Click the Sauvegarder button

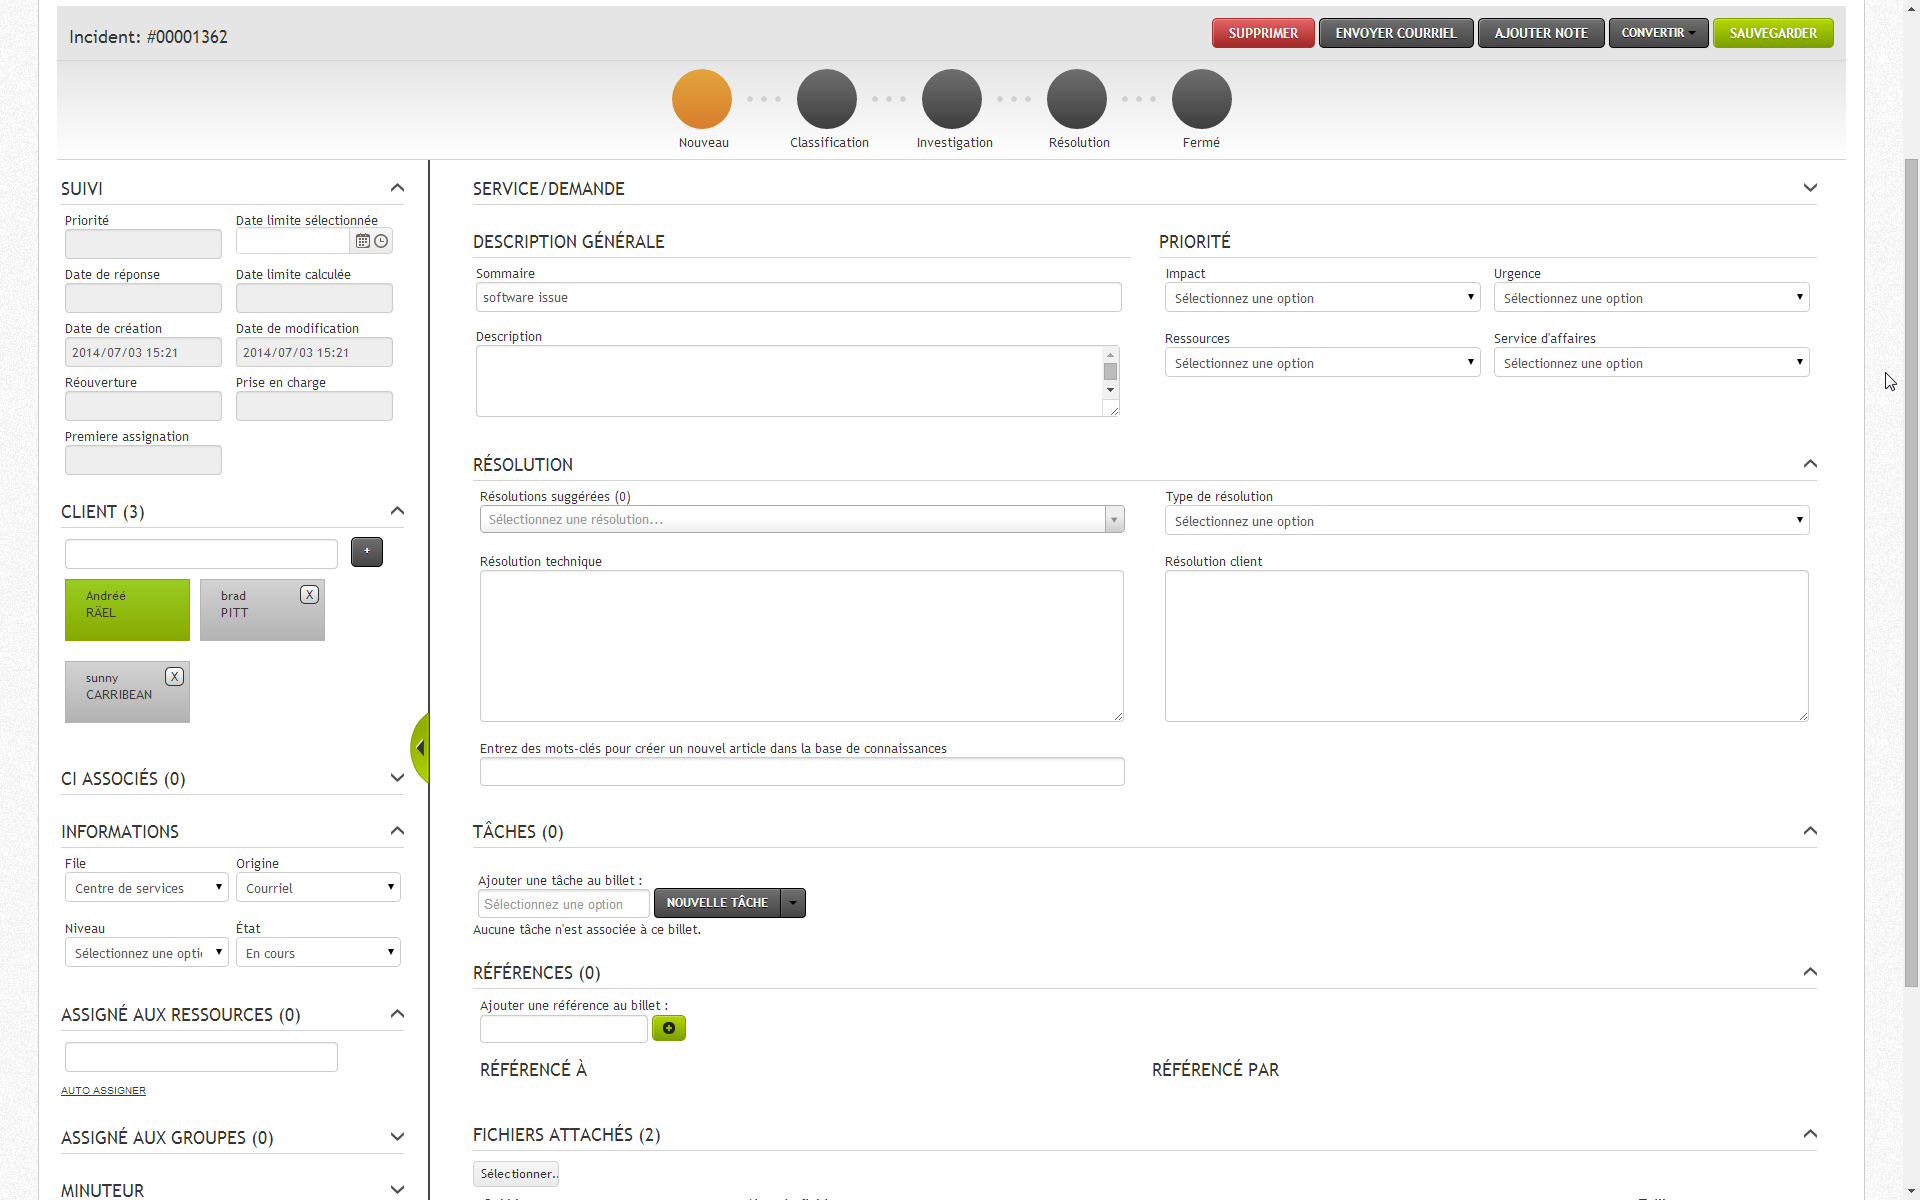click(x=1772, y=33)
